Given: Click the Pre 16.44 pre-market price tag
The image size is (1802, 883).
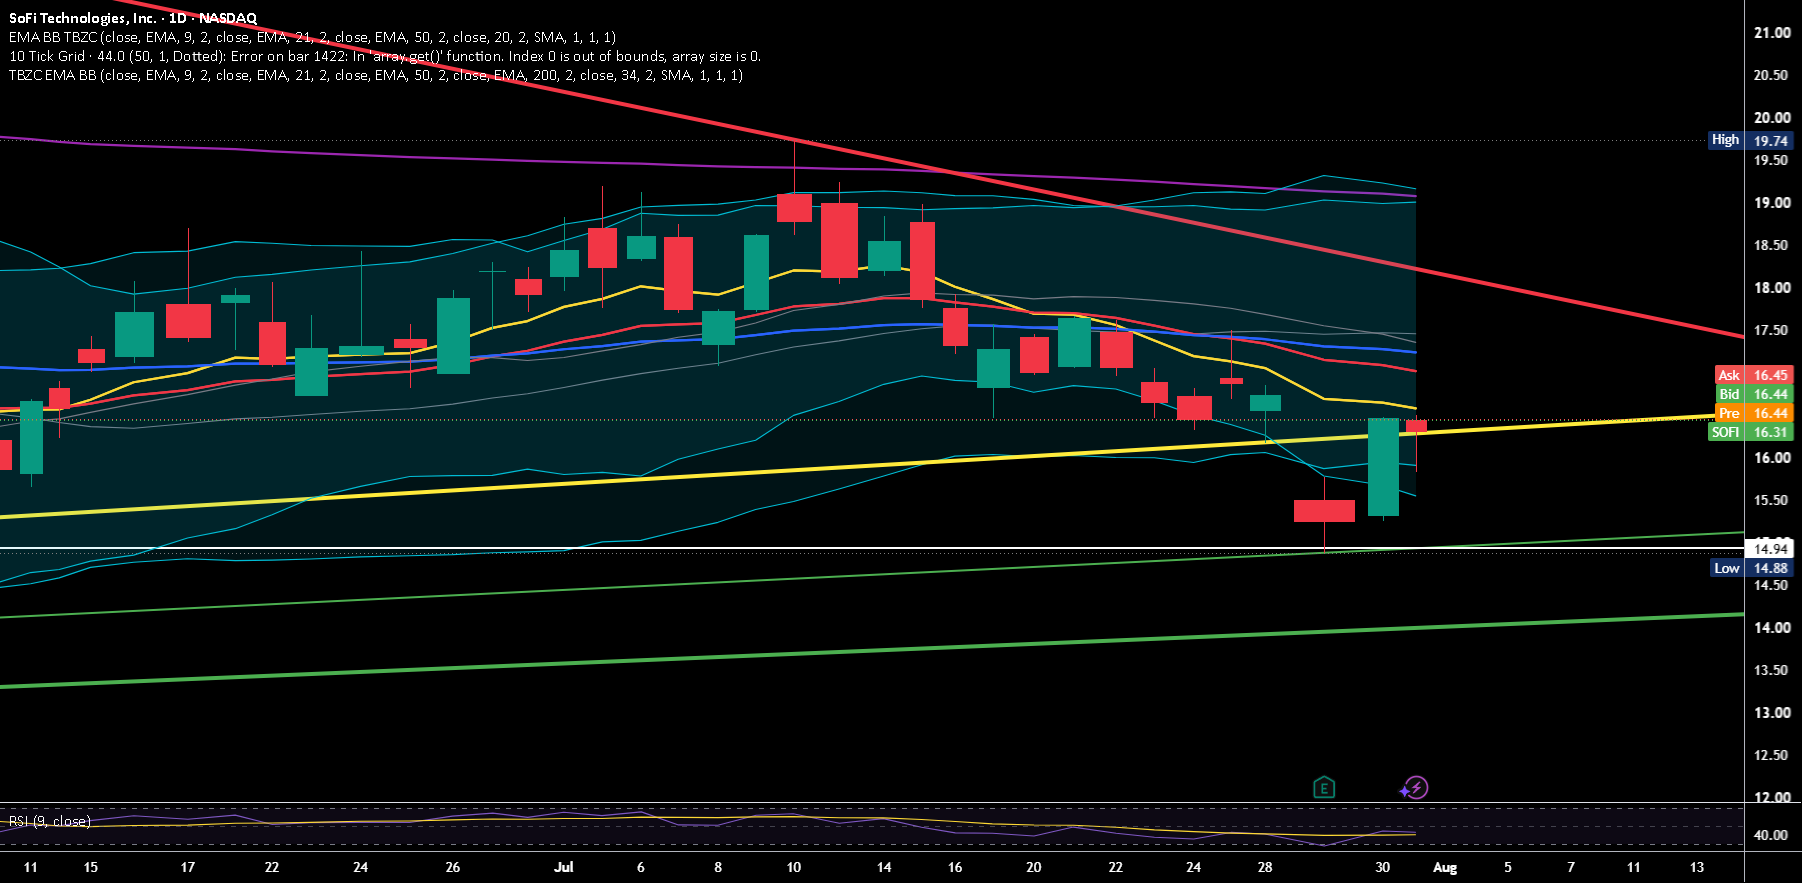Looking at the screenshot, I should [1754, 413].
